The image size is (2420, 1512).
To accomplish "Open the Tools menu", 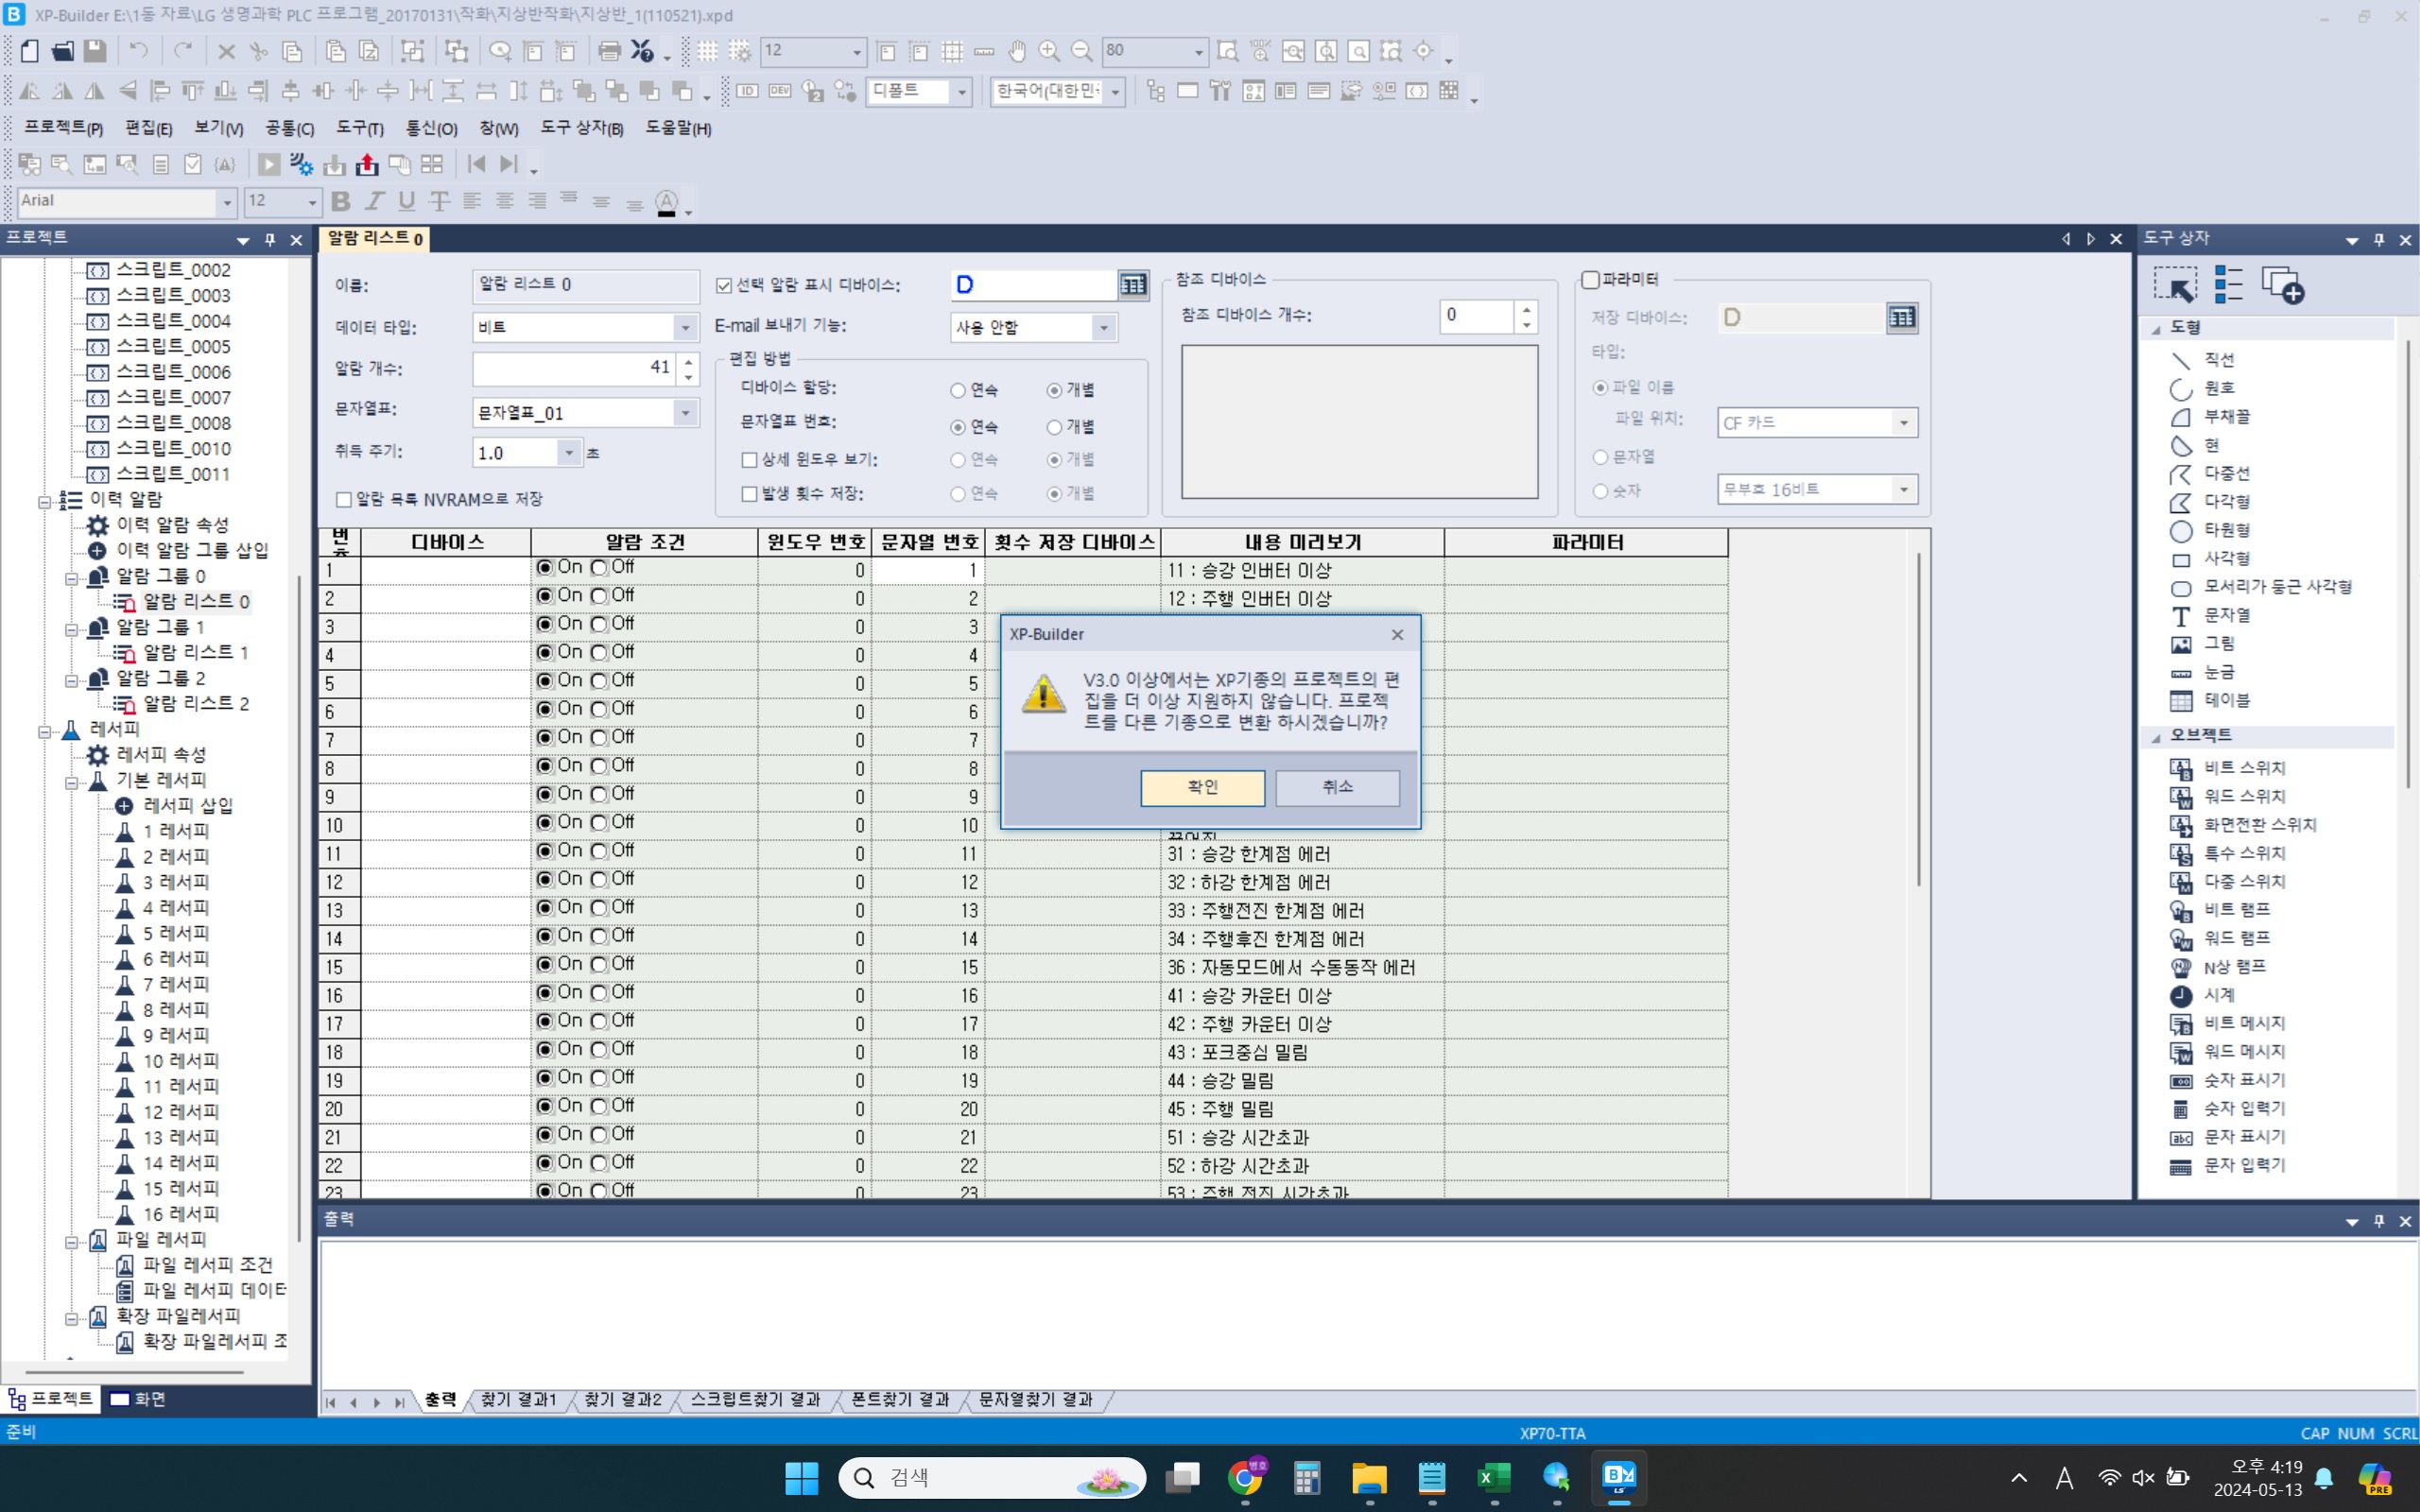I will [360, 129].
